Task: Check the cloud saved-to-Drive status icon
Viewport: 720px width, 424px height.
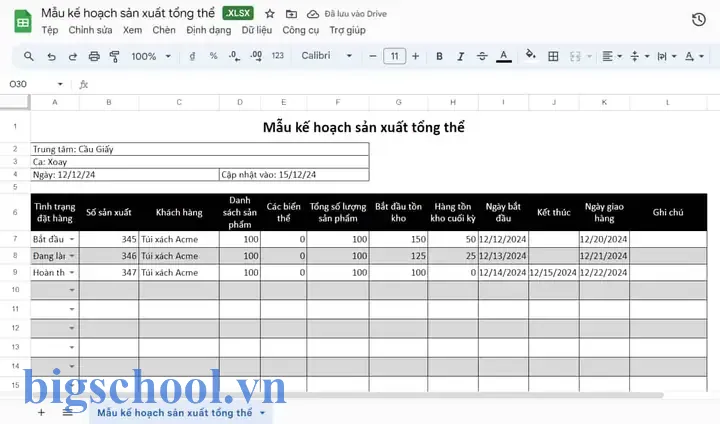Action: pos(313,14)
